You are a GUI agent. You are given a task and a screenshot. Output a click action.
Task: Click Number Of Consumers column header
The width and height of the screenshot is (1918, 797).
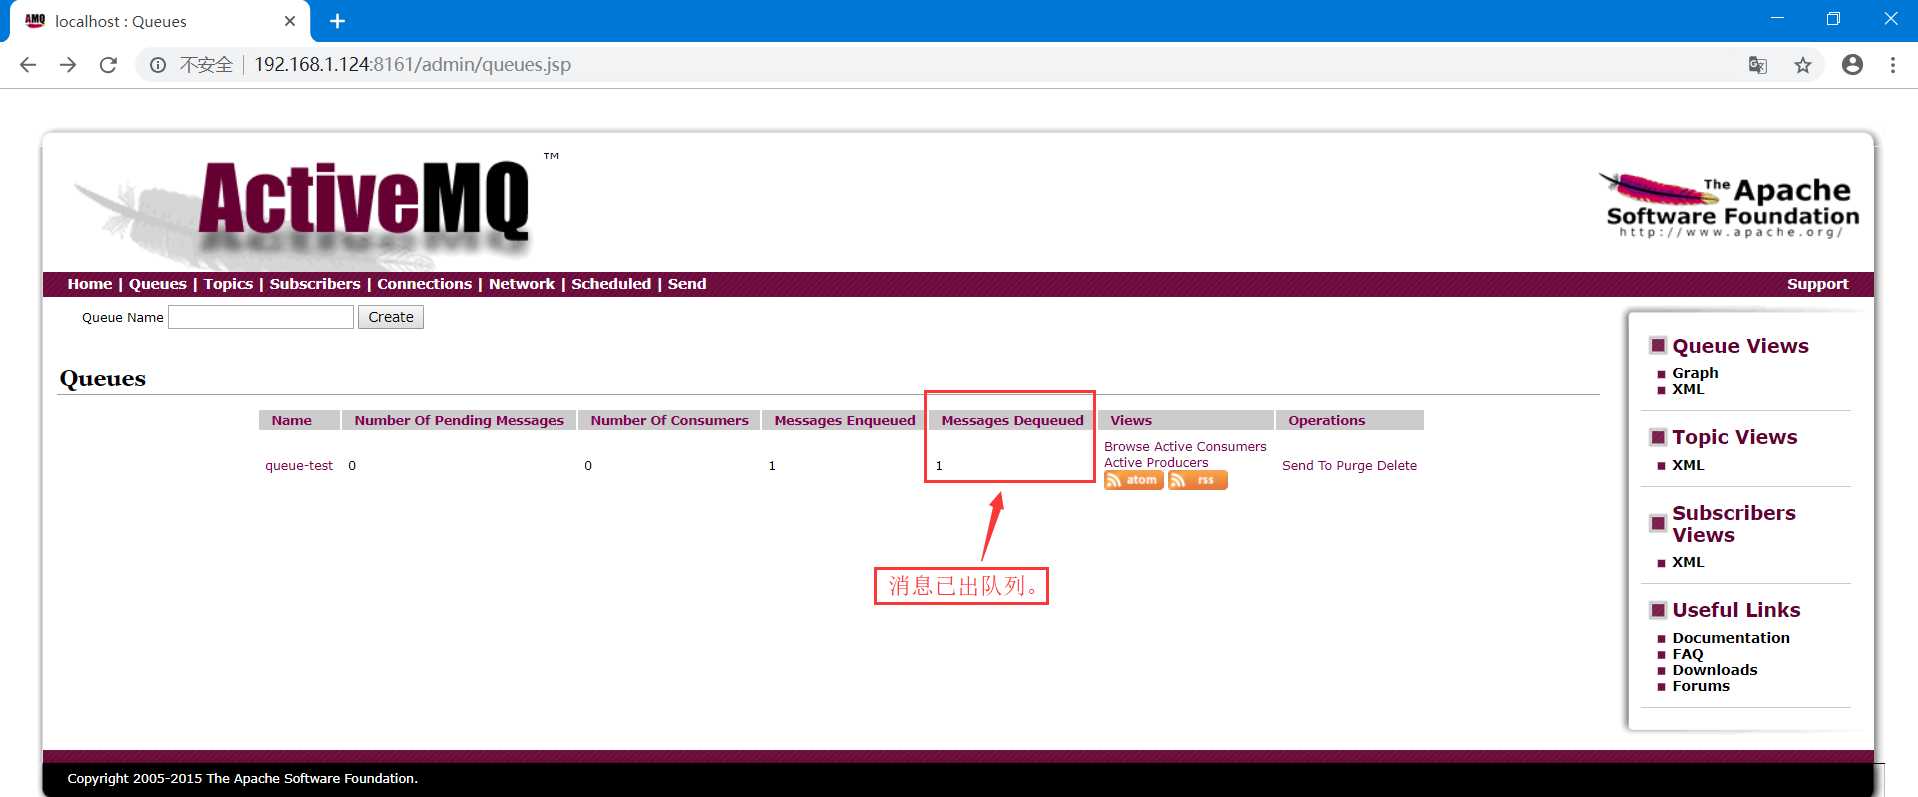pos(669,421)
